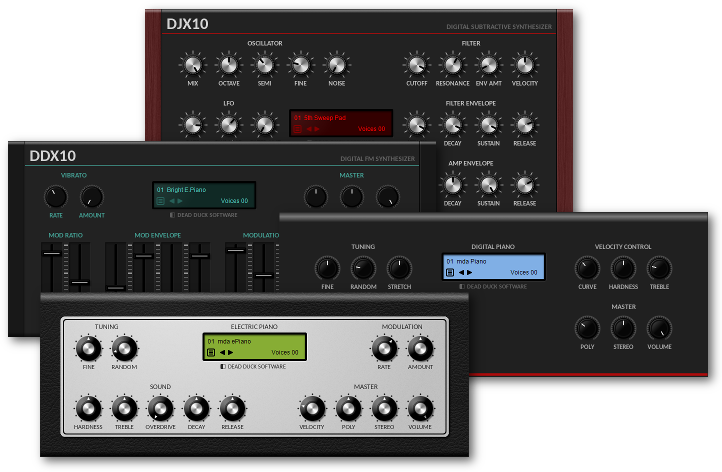The image size is (722, 472).
Task: Click the Electric Piano OVERDRIVE knob
Action: point(160,408)
